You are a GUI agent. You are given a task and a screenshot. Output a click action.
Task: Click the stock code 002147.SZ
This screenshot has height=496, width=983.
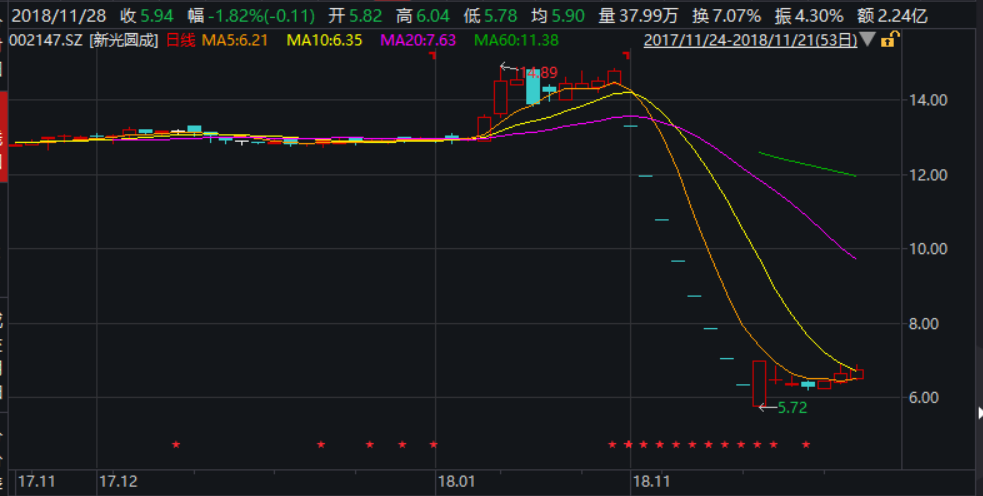[47, 41]
